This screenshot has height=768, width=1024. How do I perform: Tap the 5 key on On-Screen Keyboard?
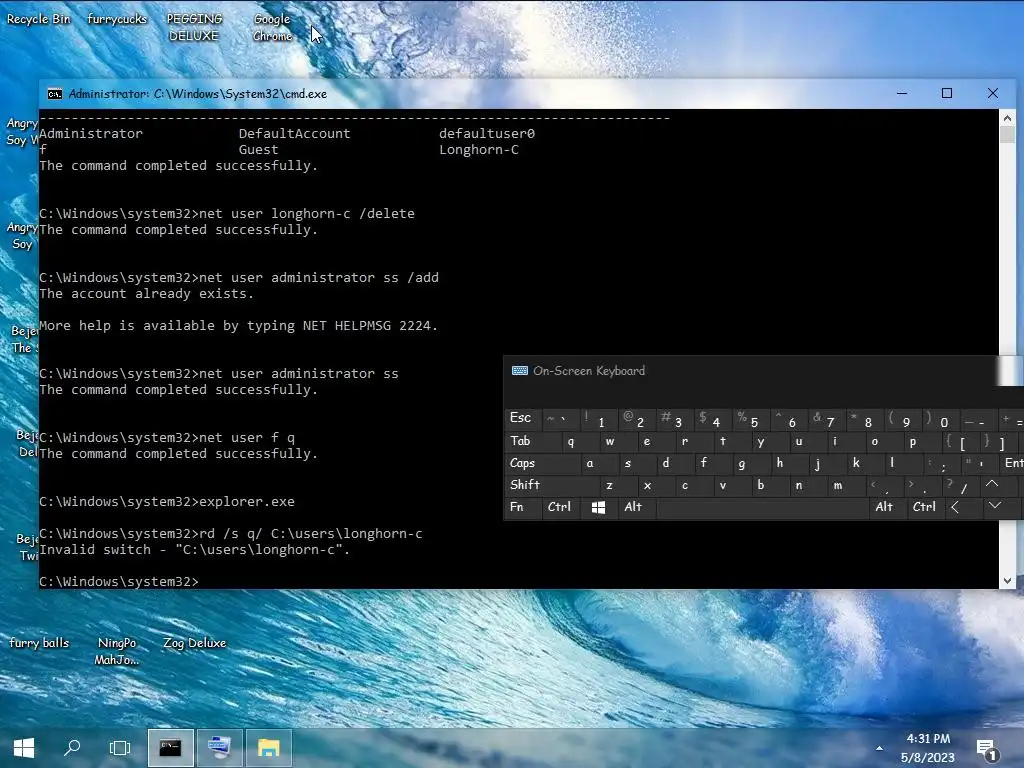point(750,419)
